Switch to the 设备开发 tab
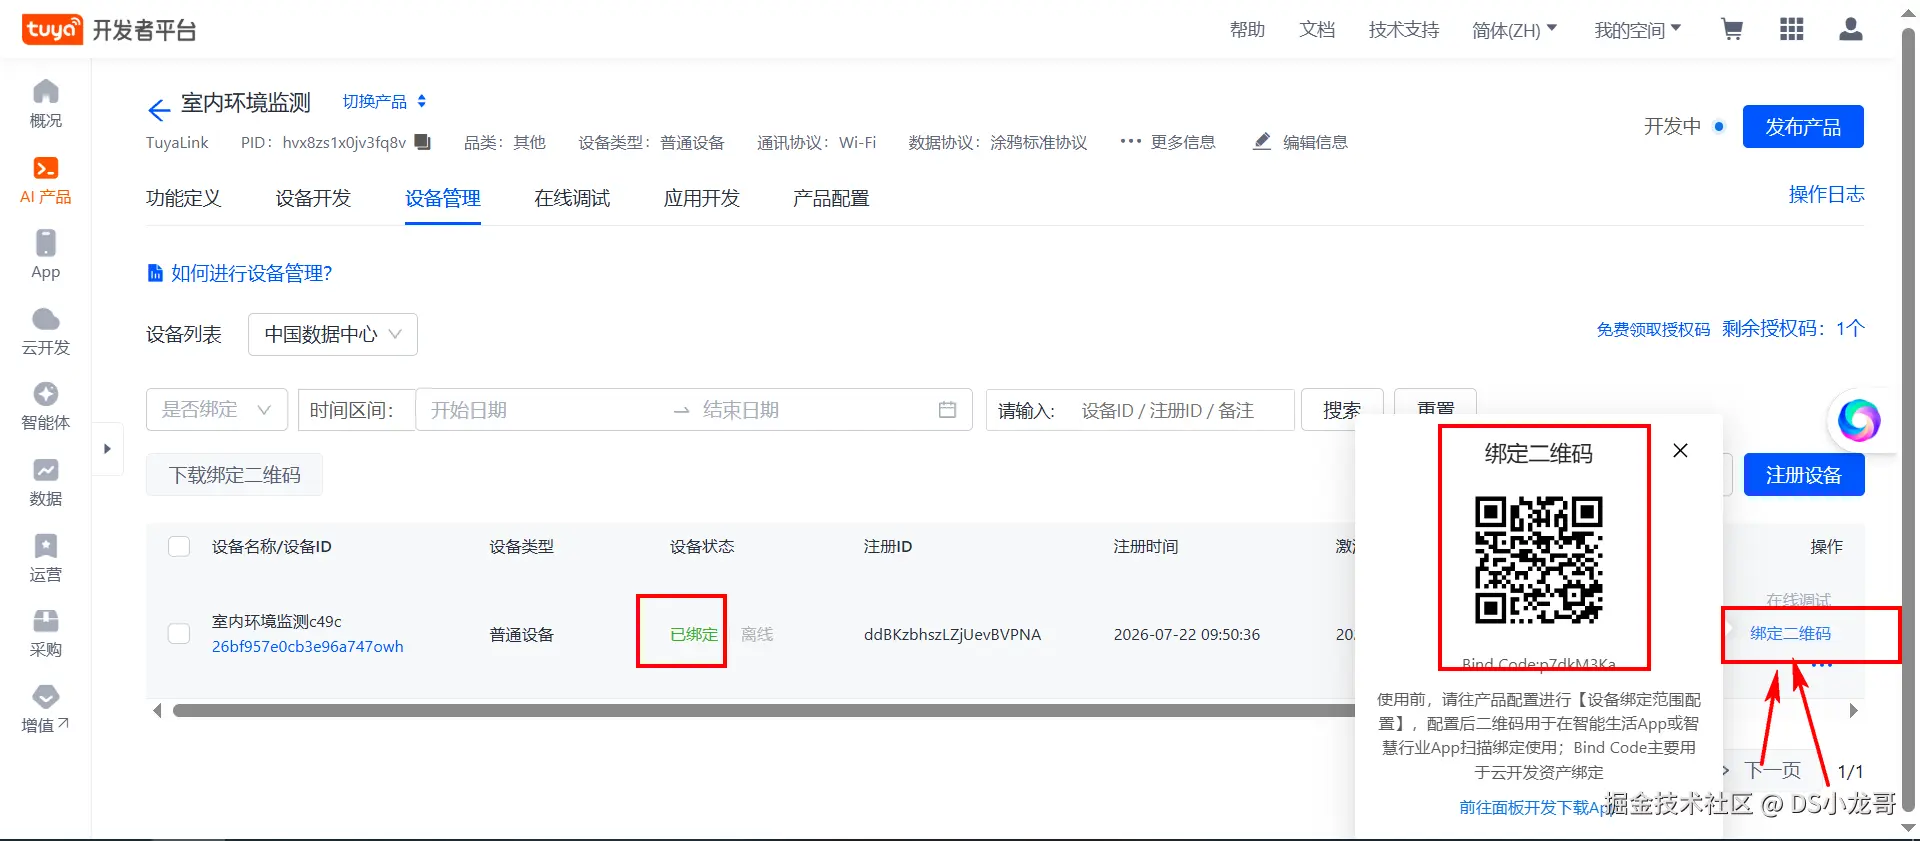 pyautogui.click(x=313, y=198)
